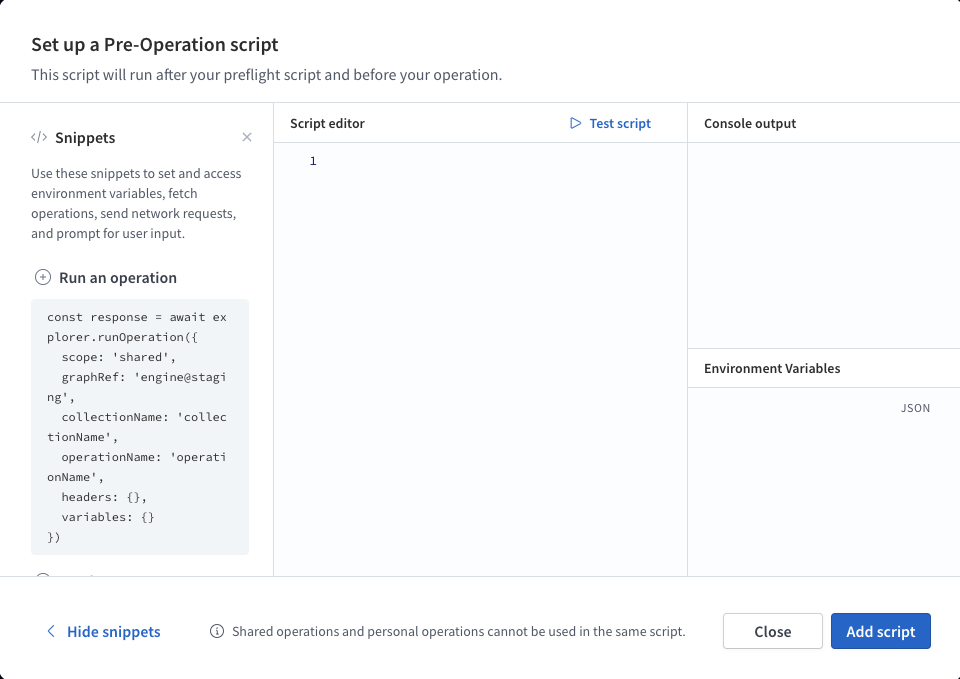Click the plus icon of the snippet below Run an operation
The width and height of the screenshot is (960, 679).
point(42,574)
